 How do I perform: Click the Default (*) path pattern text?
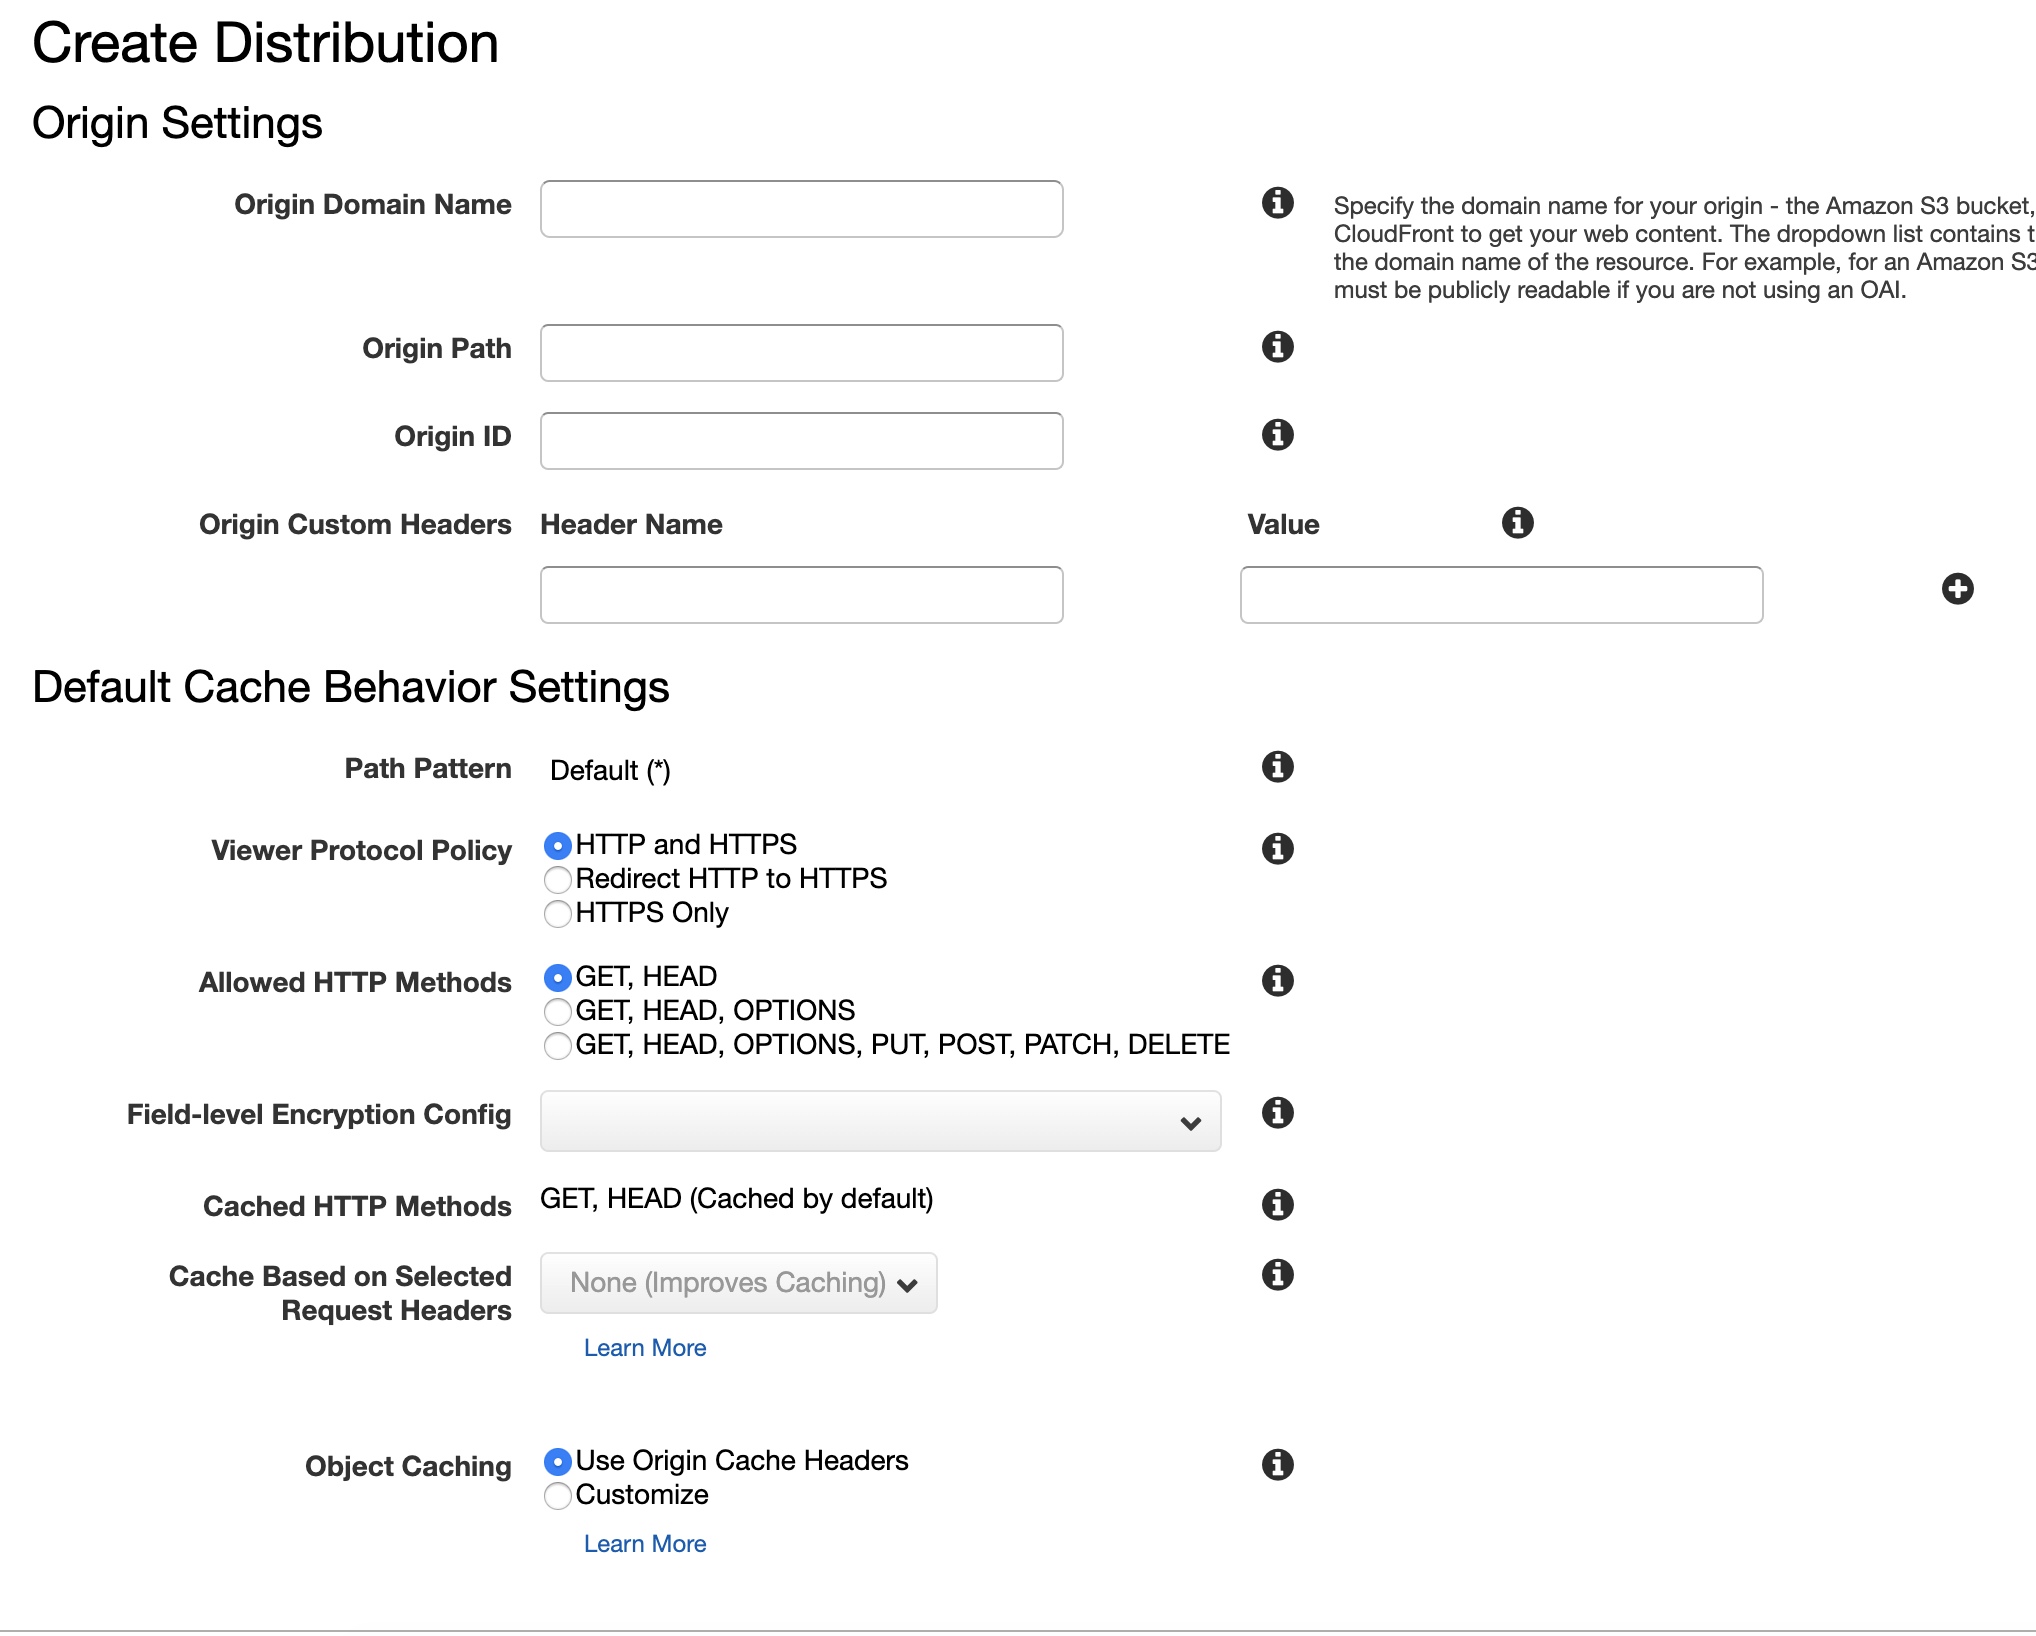point(610,771)
